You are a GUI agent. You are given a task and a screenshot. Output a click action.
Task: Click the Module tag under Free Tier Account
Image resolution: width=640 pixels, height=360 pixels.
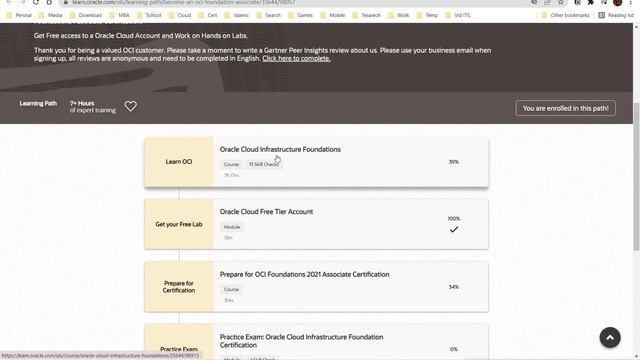click(232, 227)
